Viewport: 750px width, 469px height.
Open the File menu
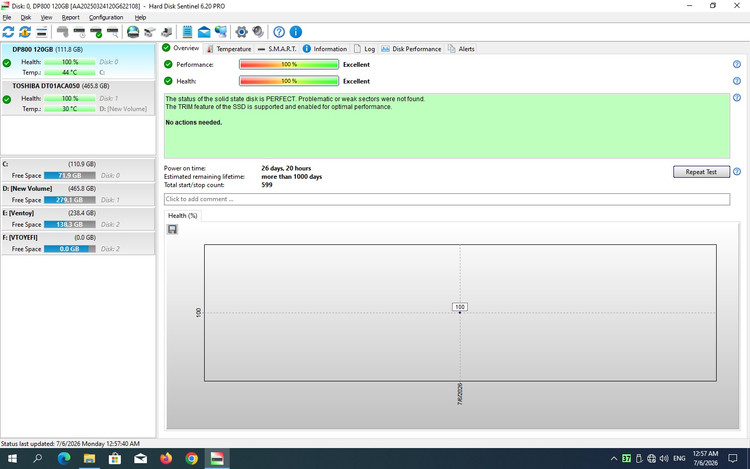click(x=7, y=17)
